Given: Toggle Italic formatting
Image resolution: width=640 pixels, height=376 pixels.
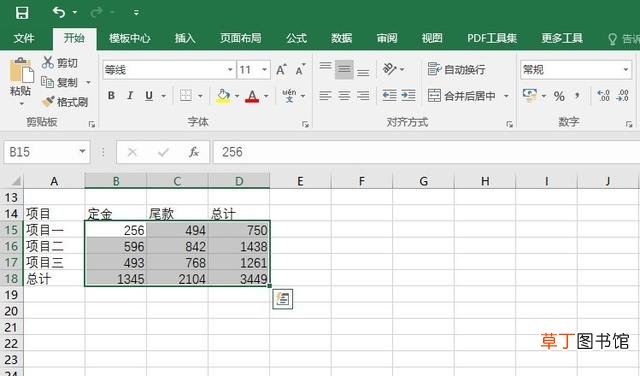Looking at the screenshot, I should click(130, 96).
